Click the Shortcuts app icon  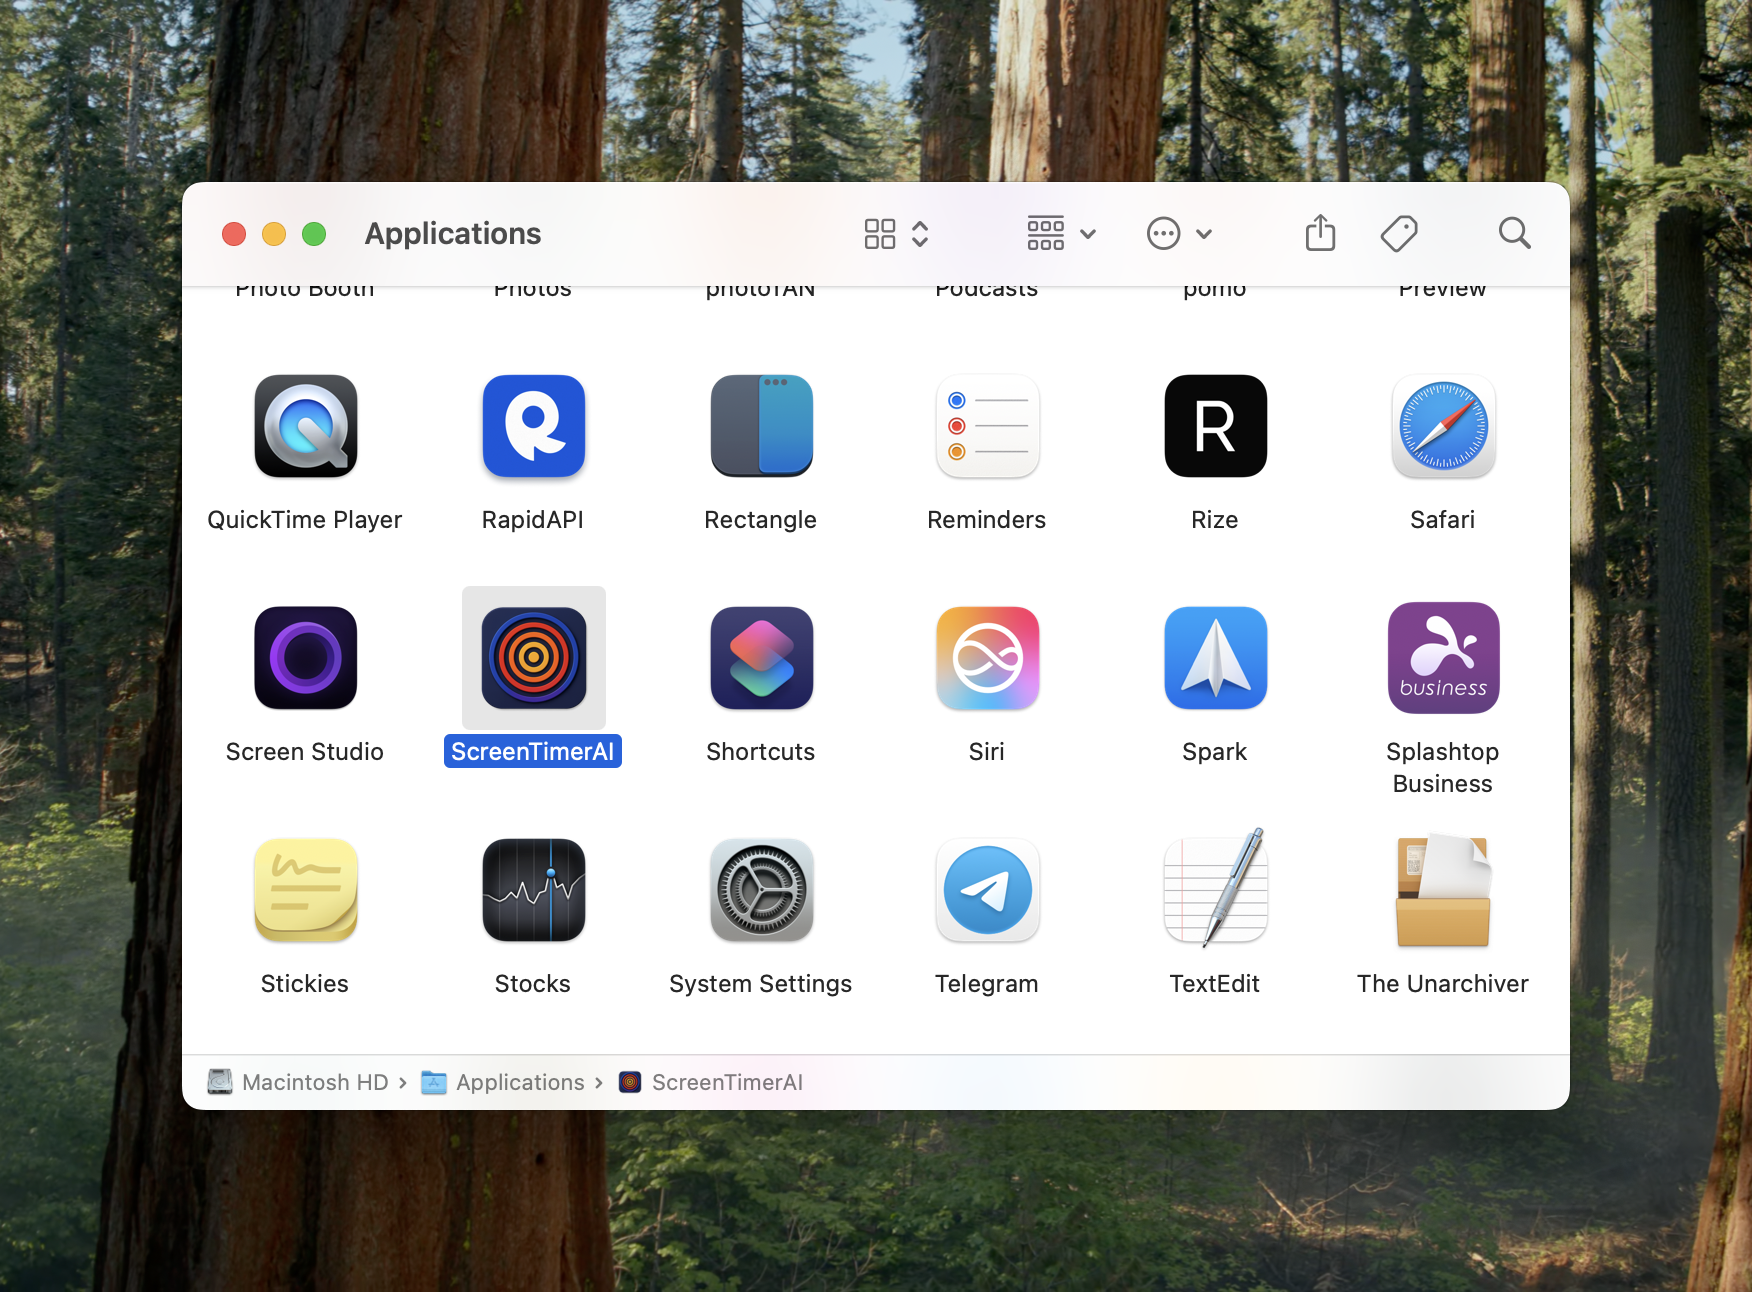(760, 657)
